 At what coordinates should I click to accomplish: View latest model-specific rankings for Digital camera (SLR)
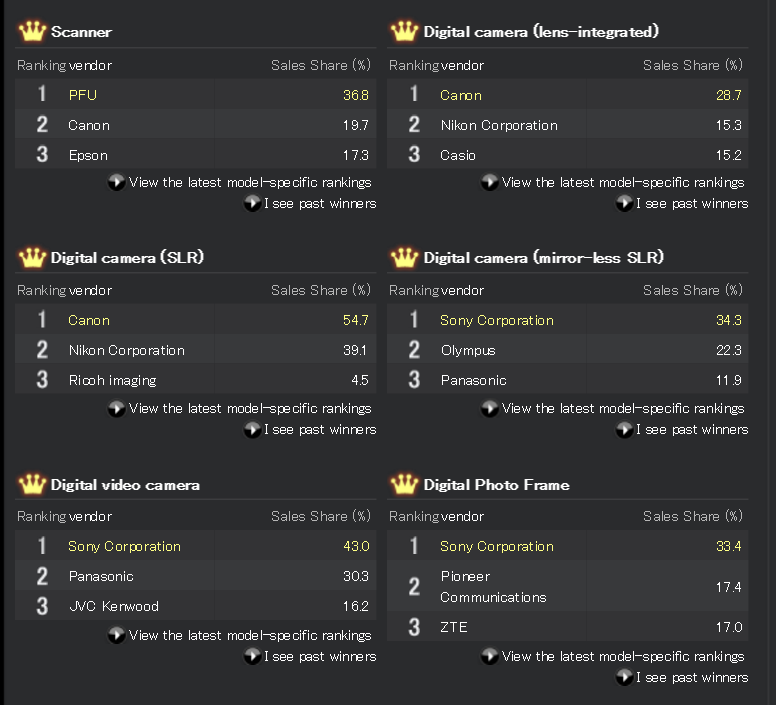pos(250,409)
